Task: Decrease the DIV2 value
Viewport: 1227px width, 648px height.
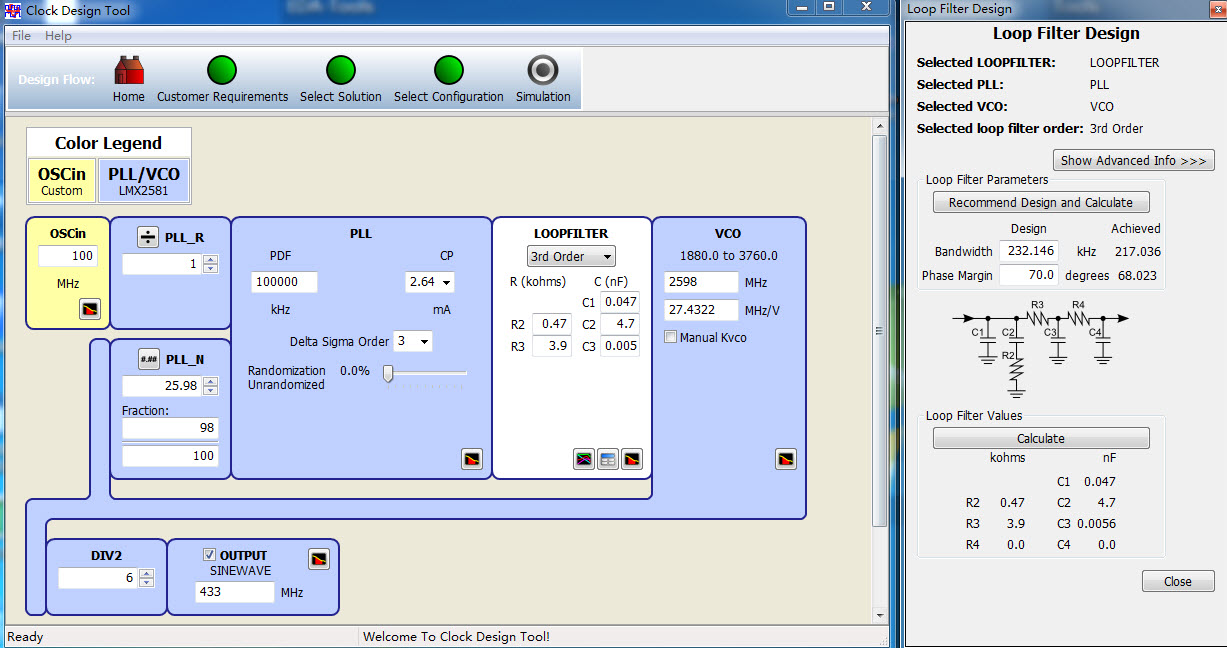Action: 146,583
